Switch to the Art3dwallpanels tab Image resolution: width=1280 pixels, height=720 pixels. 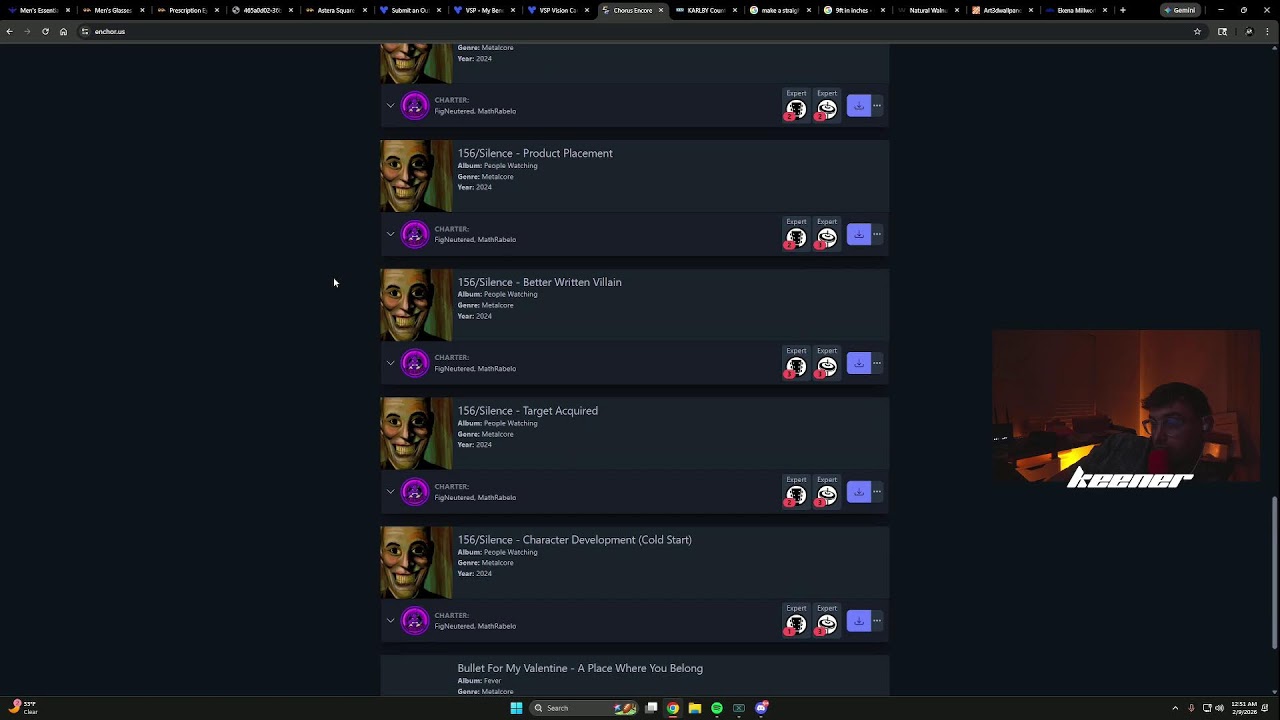1001,10
